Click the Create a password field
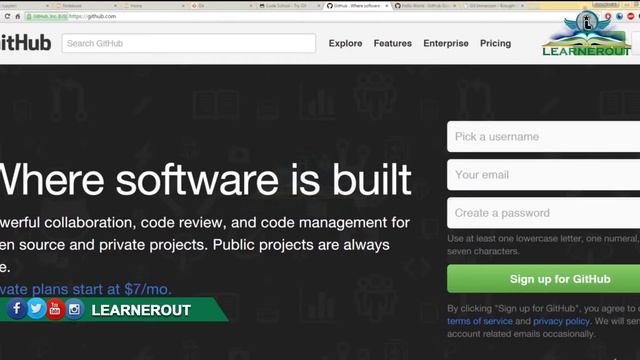The height and width of the screenshot is (360, 640). 543,213
